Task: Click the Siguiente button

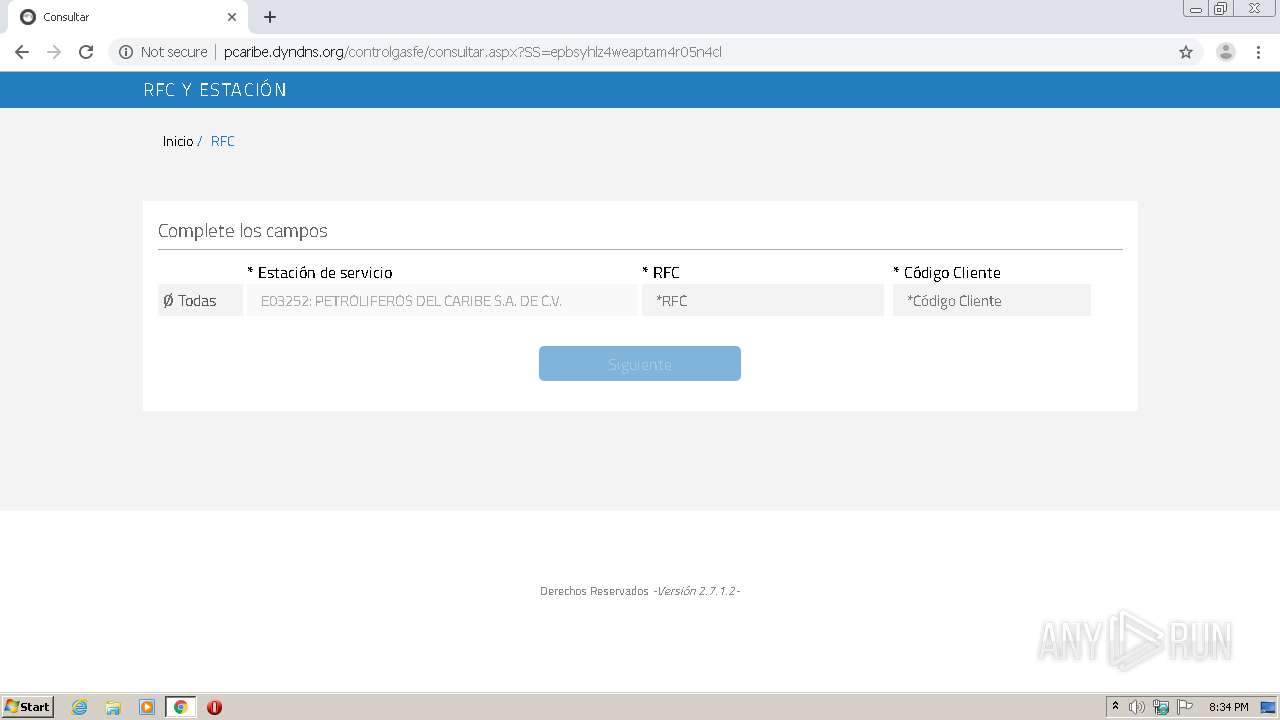Action: [640, 364]
